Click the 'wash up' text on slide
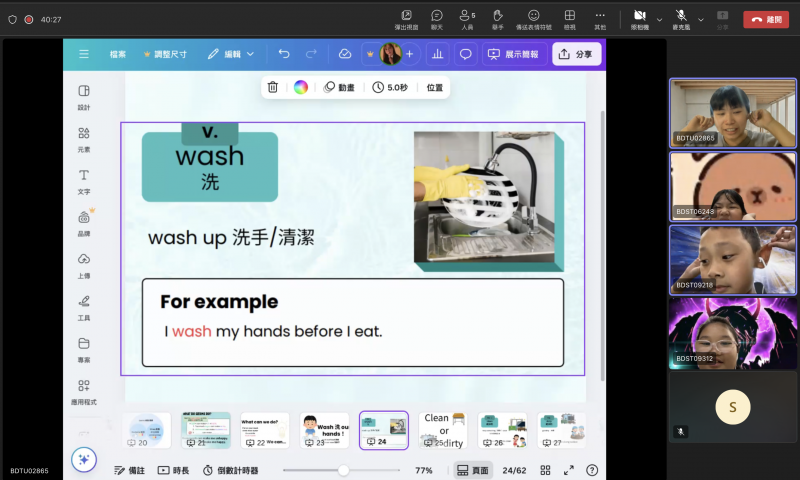Image resolution: width=800 pixels, height=480 pixels. click(x=231, y=238)
